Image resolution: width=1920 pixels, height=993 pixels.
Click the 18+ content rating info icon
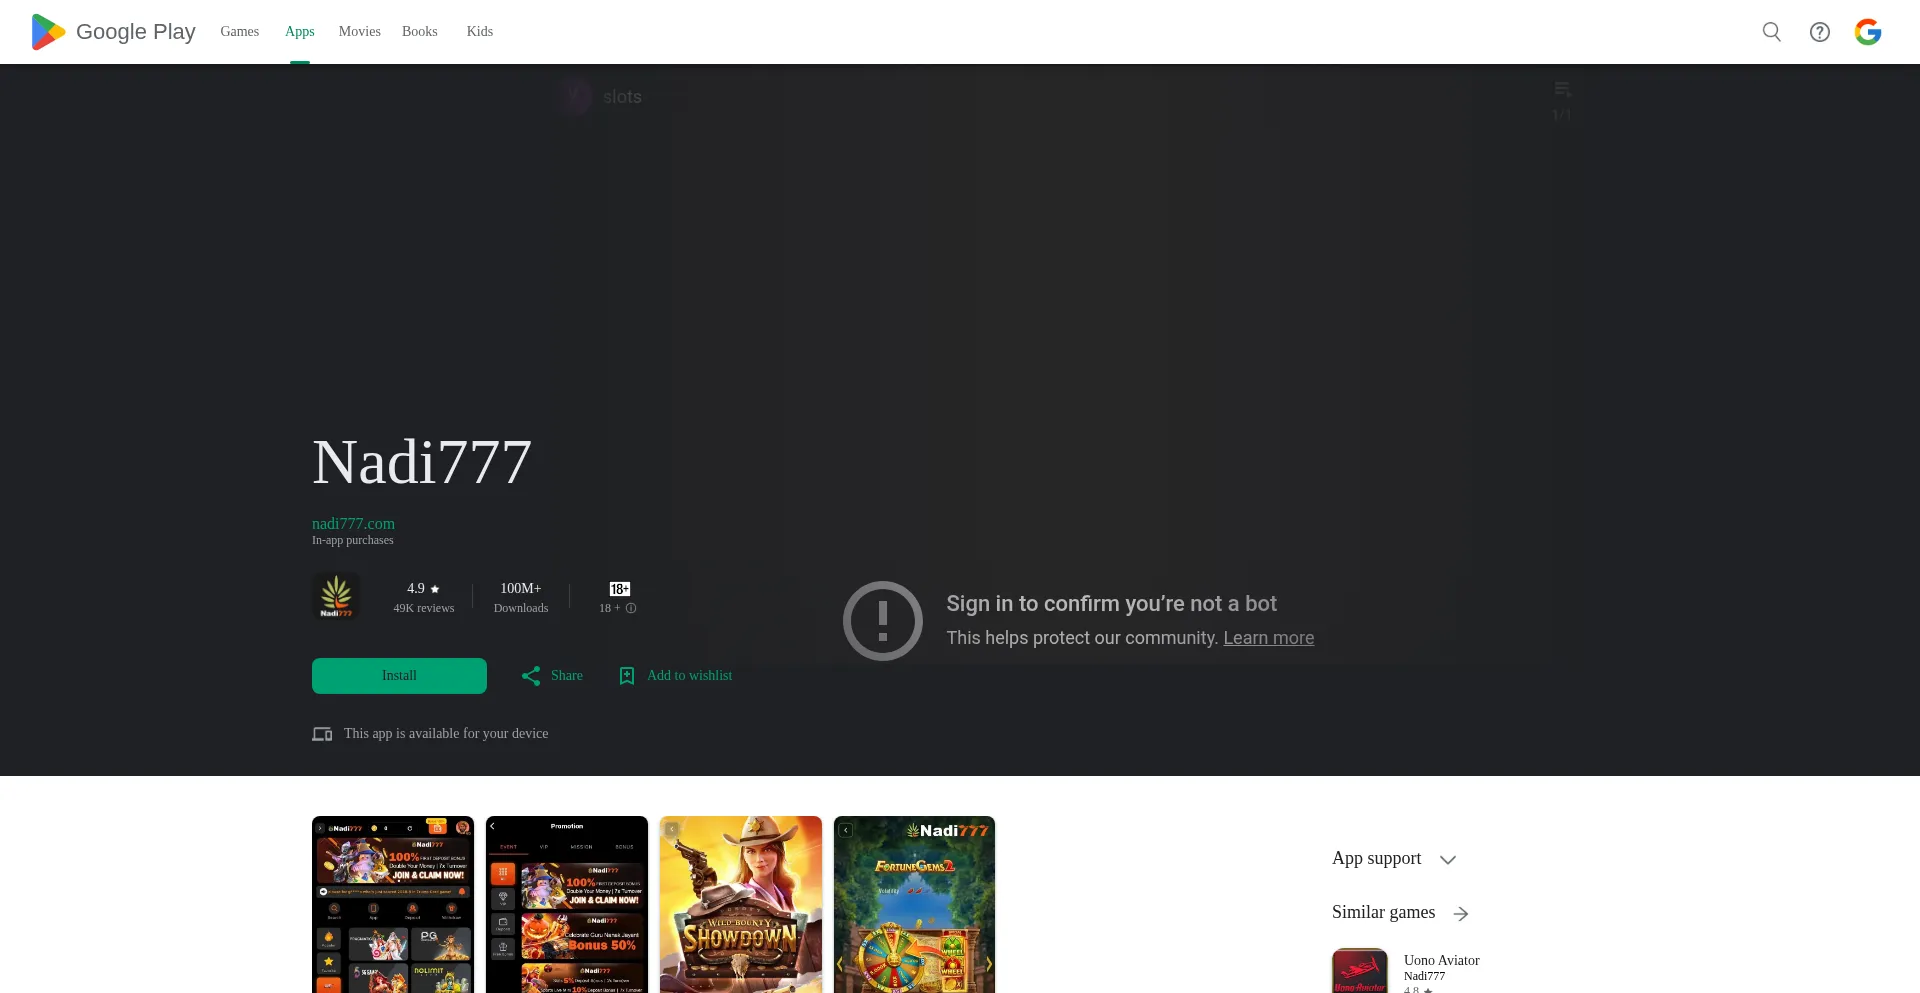pos(631,608)
